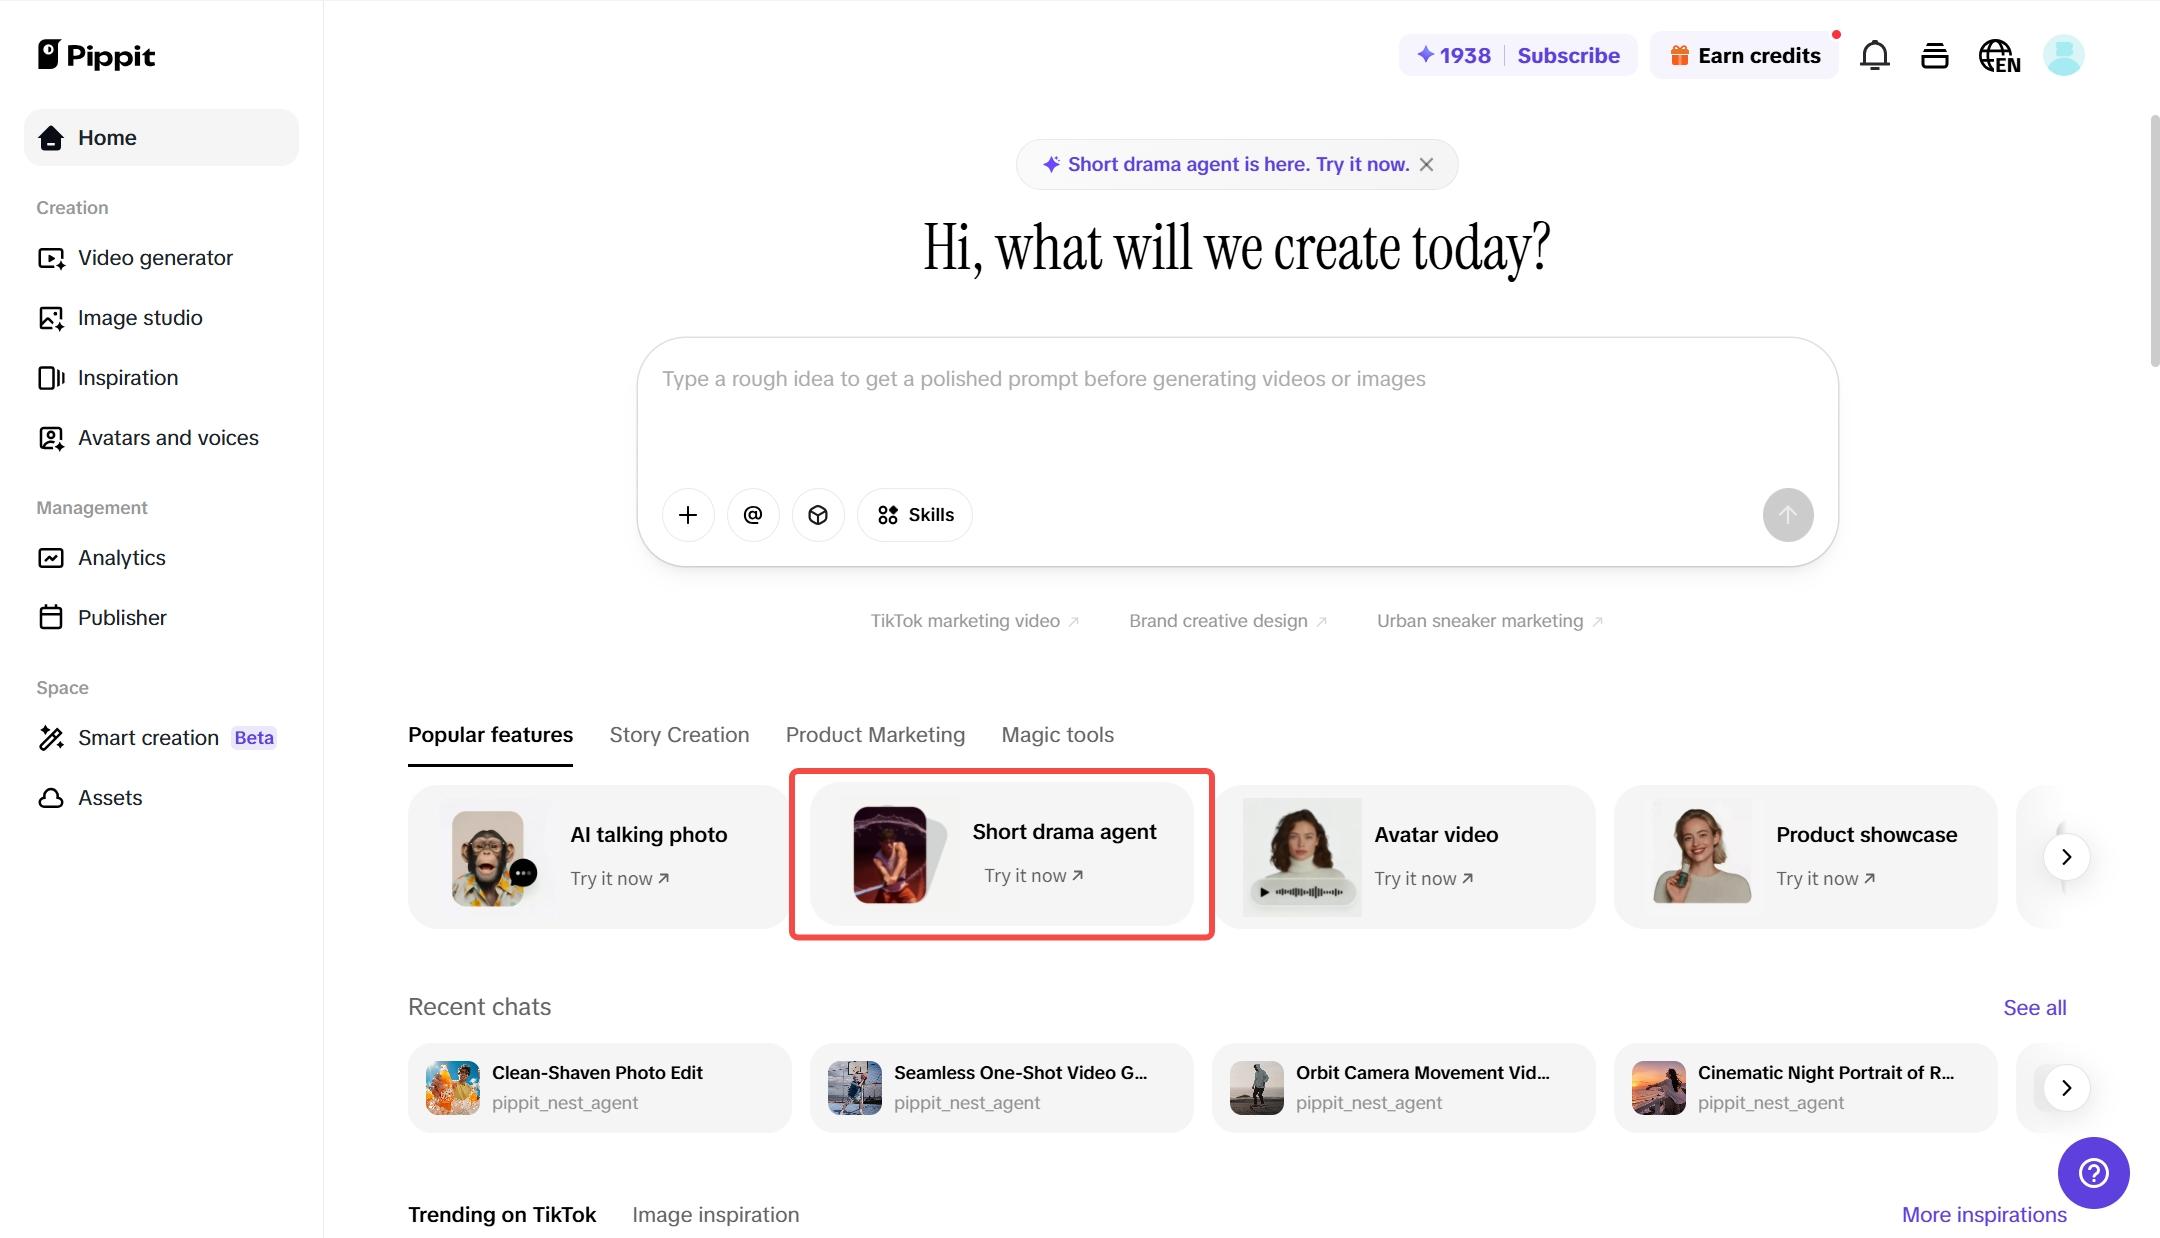Open the Product showcase card
Screen dimensions: 2160x1238
pos(1805,857)
